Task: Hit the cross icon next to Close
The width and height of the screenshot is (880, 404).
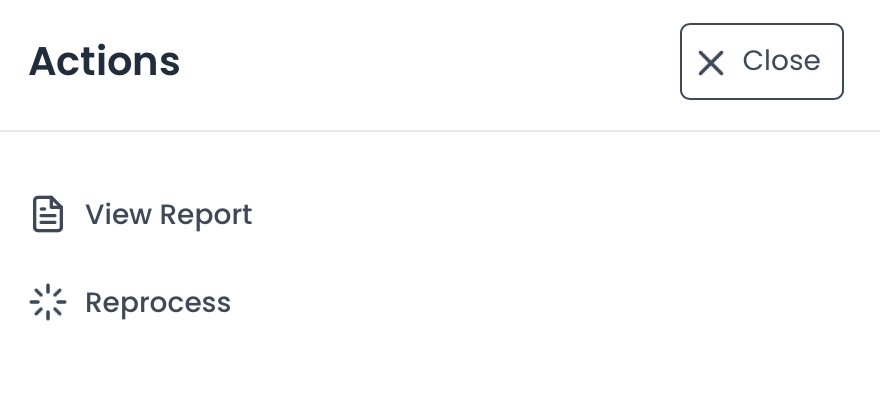Action: 711,63
